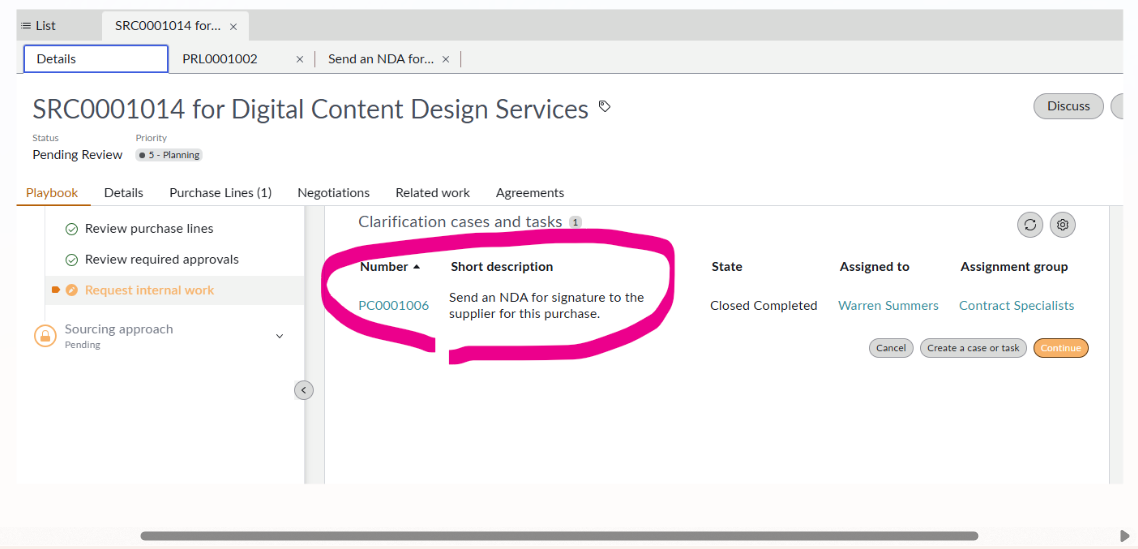Open the Agreements tab

tap(530, 192)
